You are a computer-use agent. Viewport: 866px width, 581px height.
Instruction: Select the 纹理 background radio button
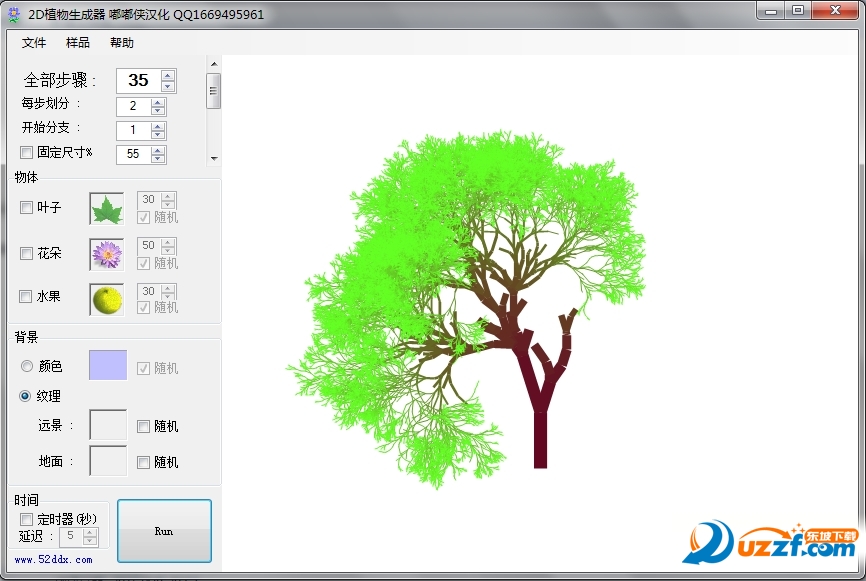coord(25,396)
